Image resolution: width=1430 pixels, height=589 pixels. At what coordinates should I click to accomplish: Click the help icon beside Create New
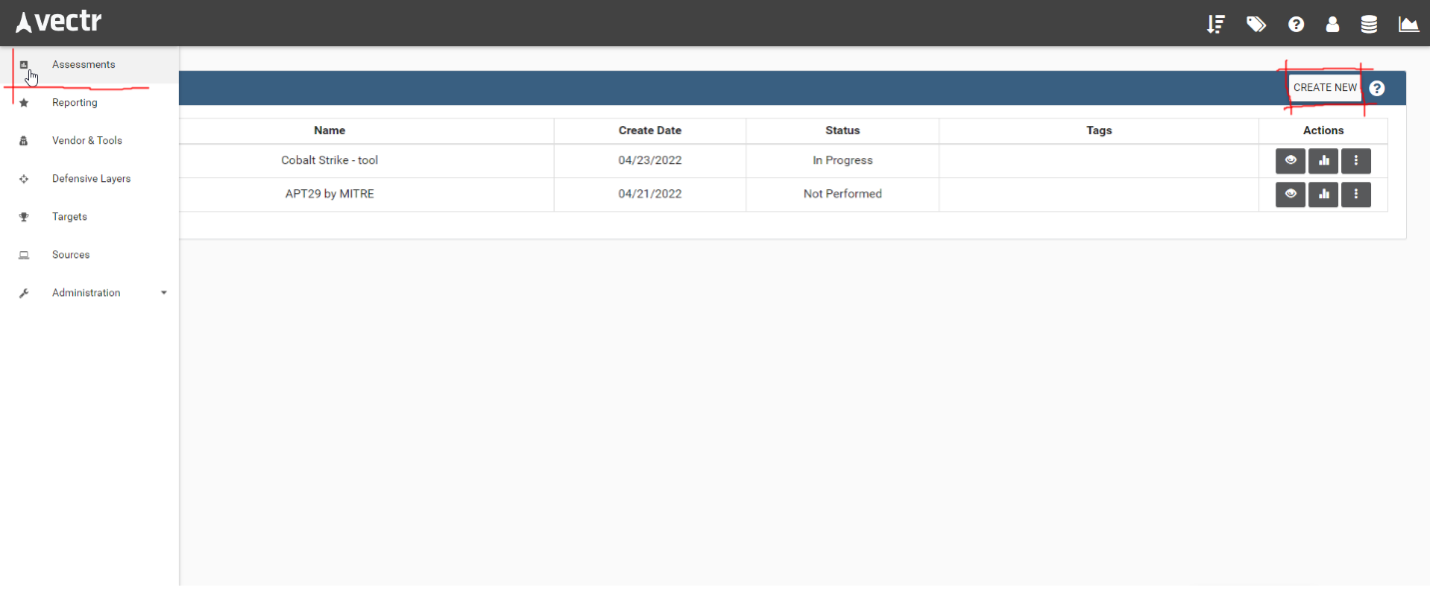1377,88
